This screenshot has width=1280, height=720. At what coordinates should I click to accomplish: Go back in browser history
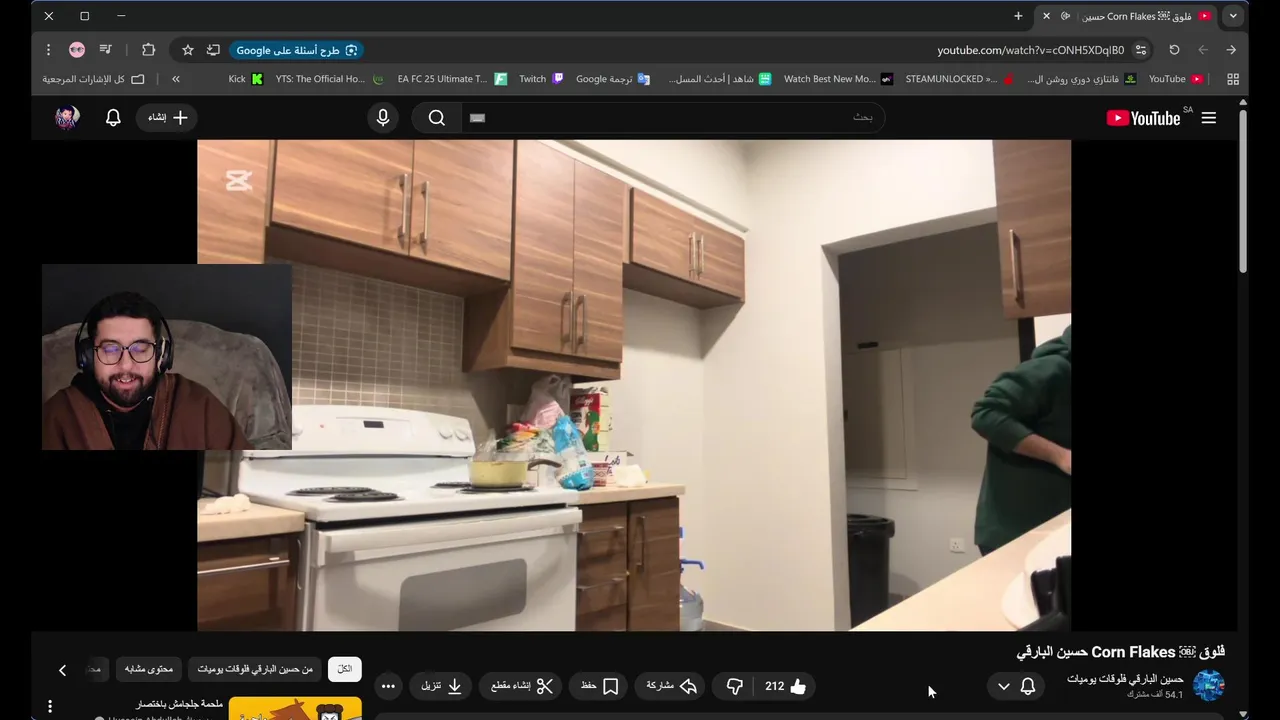pyautogui.click(x=1231, y=50)
